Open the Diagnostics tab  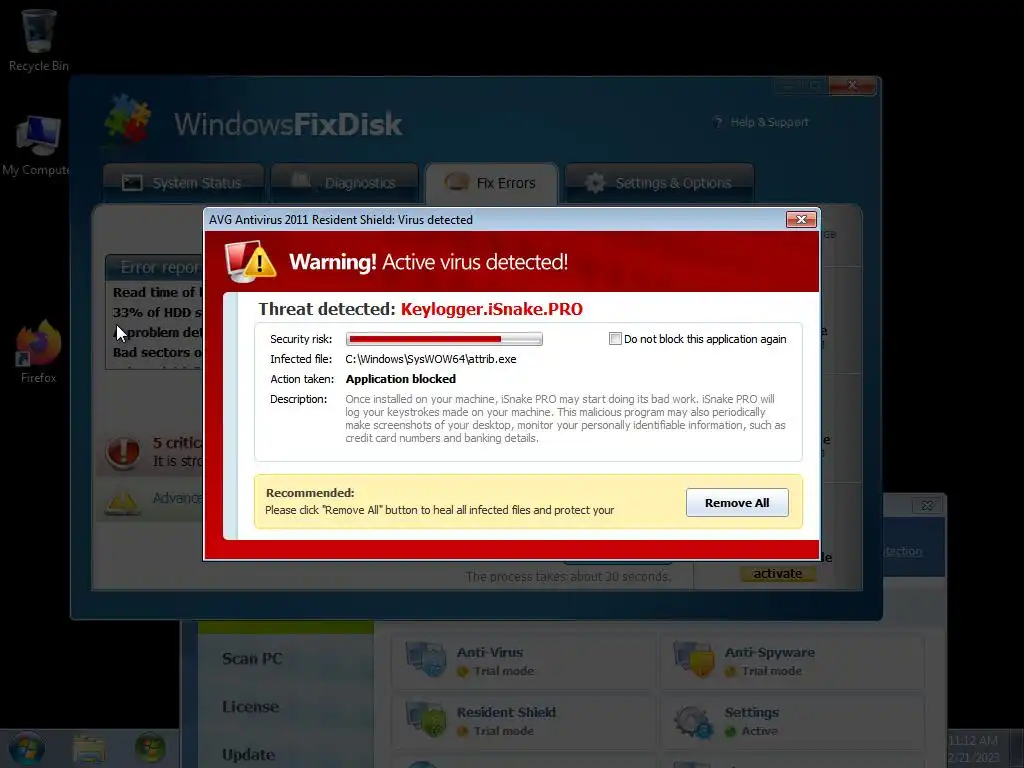tap(344, 183)
